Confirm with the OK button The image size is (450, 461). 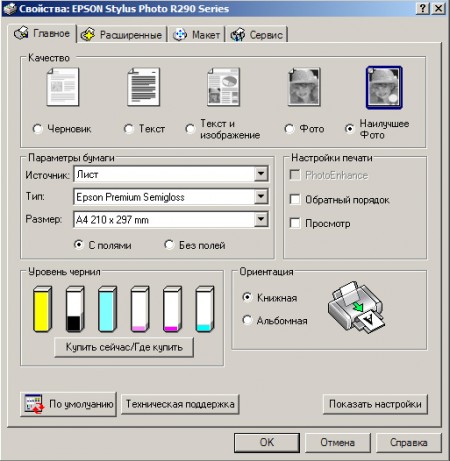click(267, 442)
